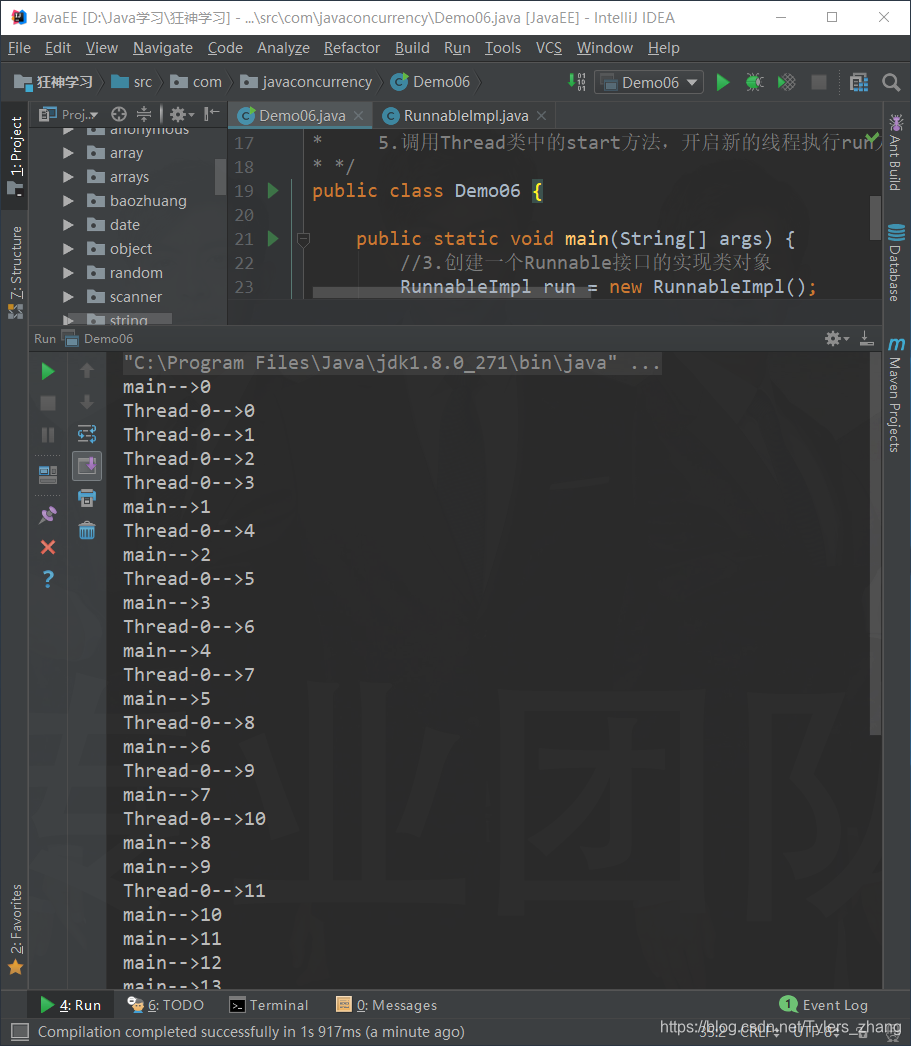Viewport: 911px width, 1046px height.
Task: Print the console output
Action: 87,498
